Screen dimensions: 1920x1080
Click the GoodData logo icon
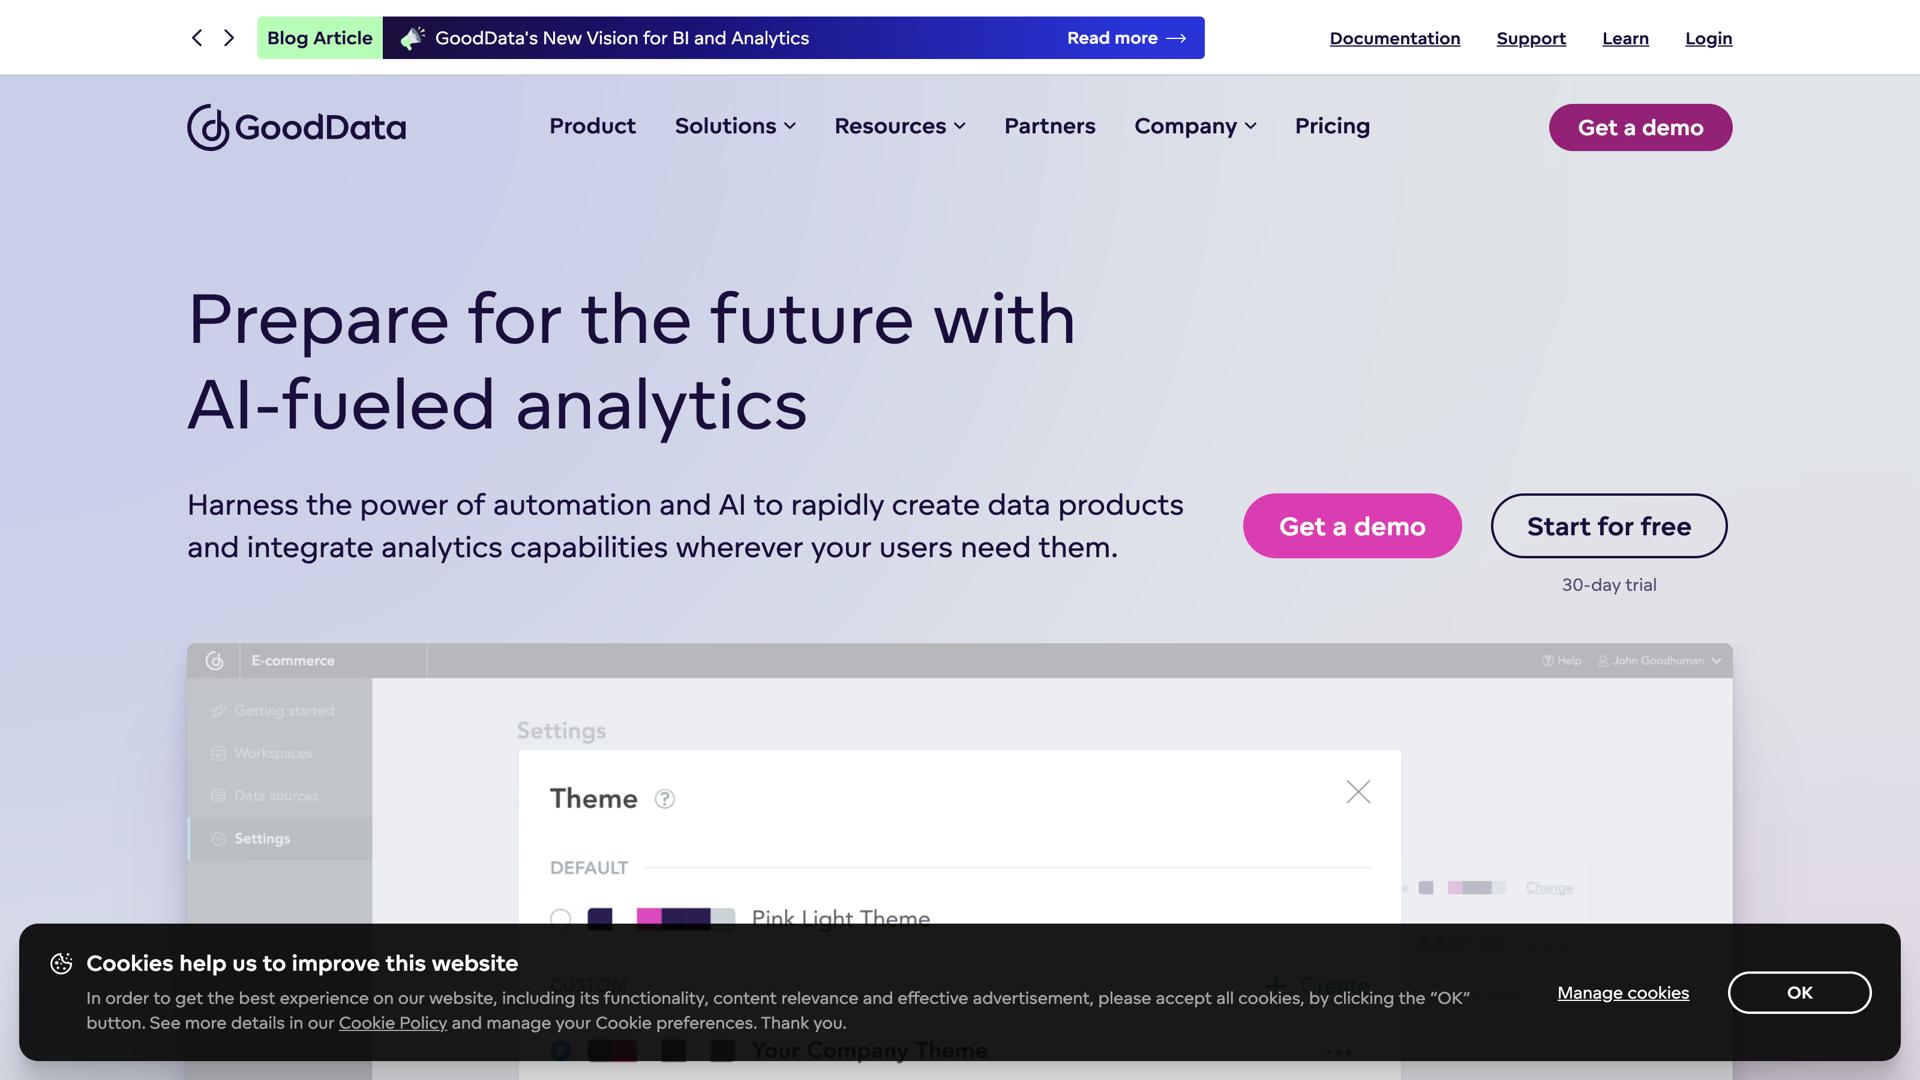coord(209,127)
